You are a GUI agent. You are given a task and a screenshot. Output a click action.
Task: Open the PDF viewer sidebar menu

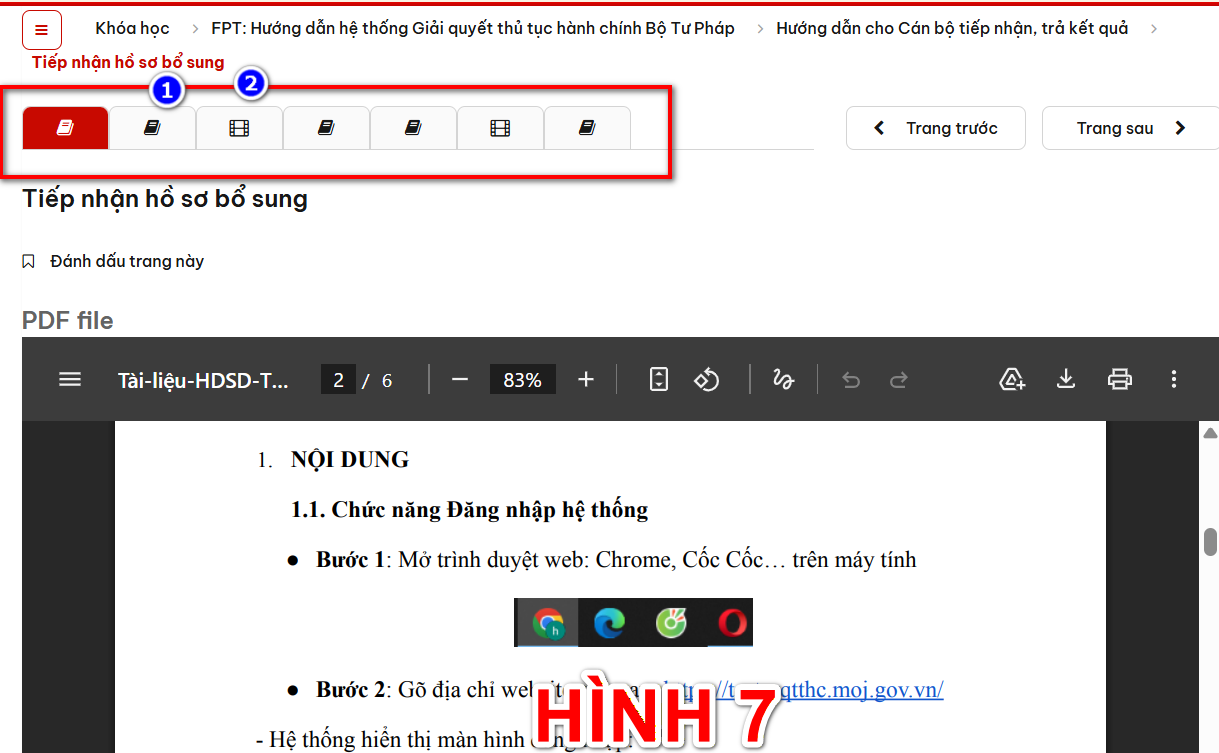(x=70, y=380)
